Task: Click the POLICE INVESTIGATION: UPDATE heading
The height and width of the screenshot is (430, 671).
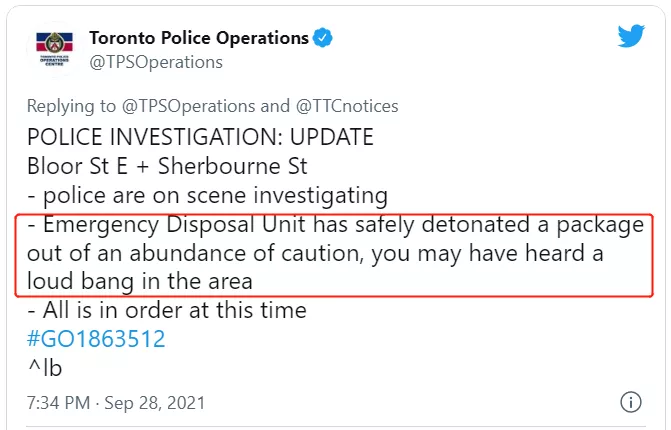Action: tap(200, 137)
